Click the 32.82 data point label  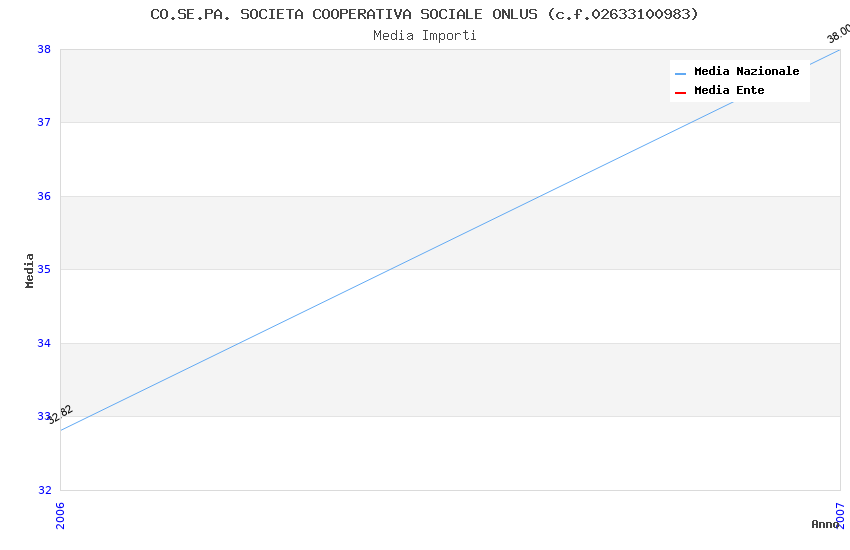pos(60,415)
